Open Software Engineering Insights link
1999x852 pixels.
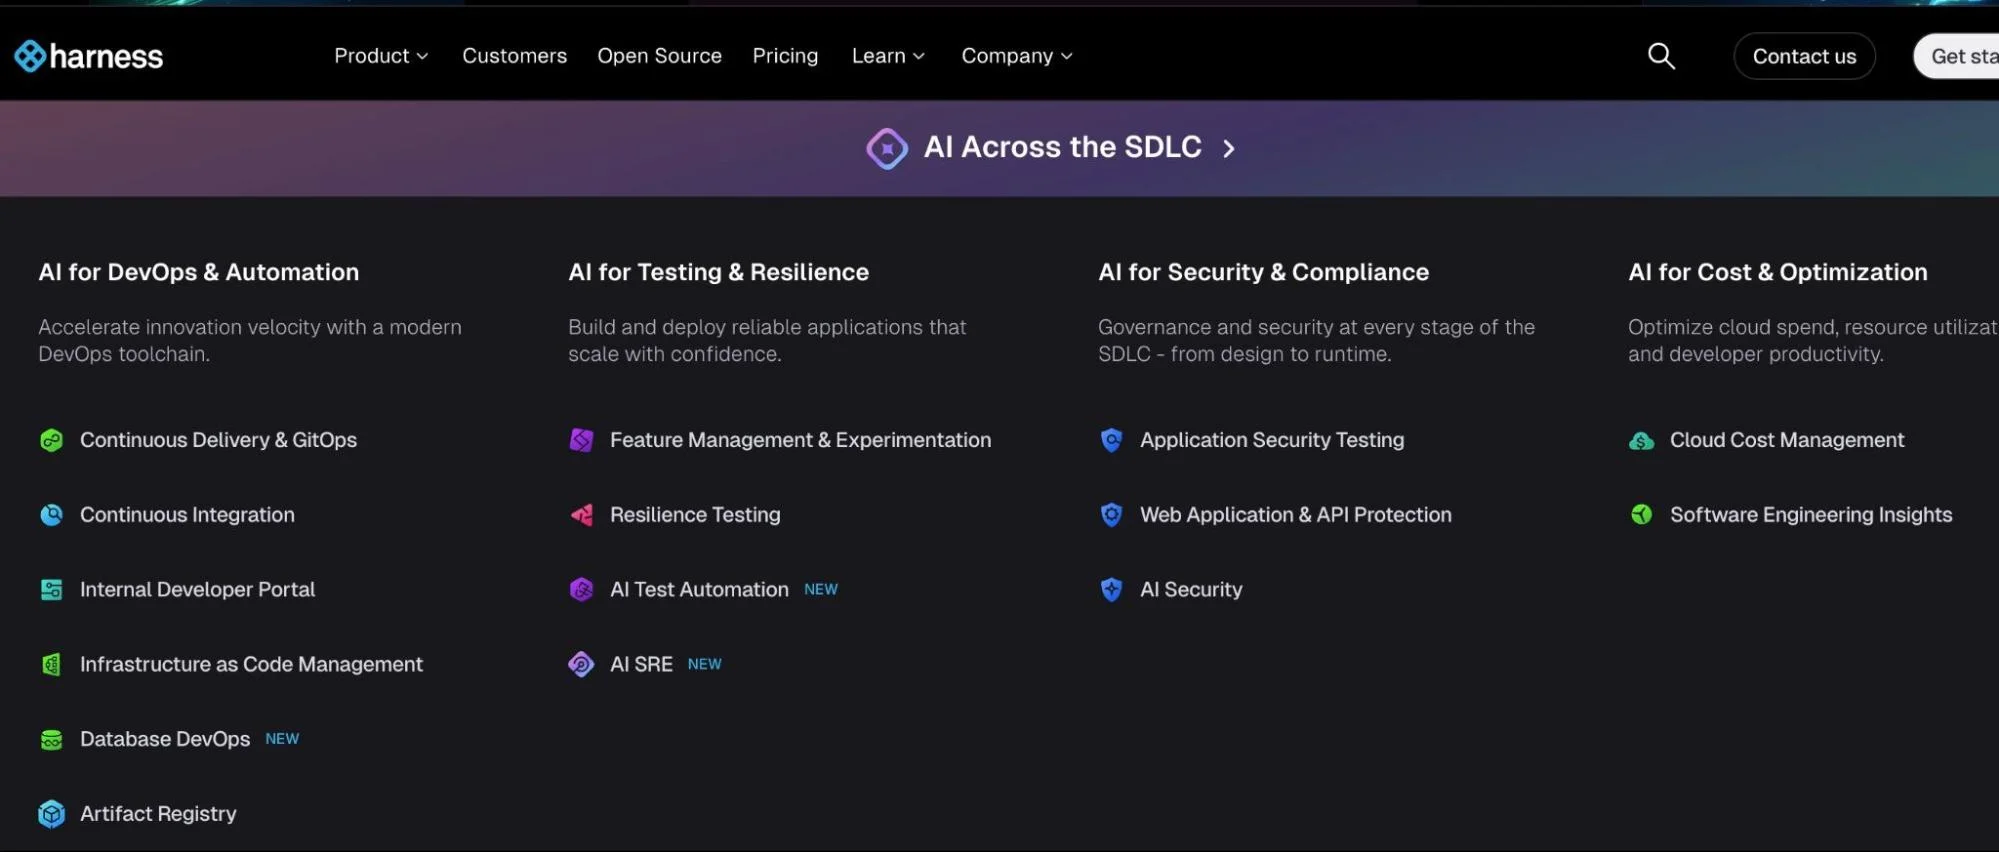[1811, 515]
